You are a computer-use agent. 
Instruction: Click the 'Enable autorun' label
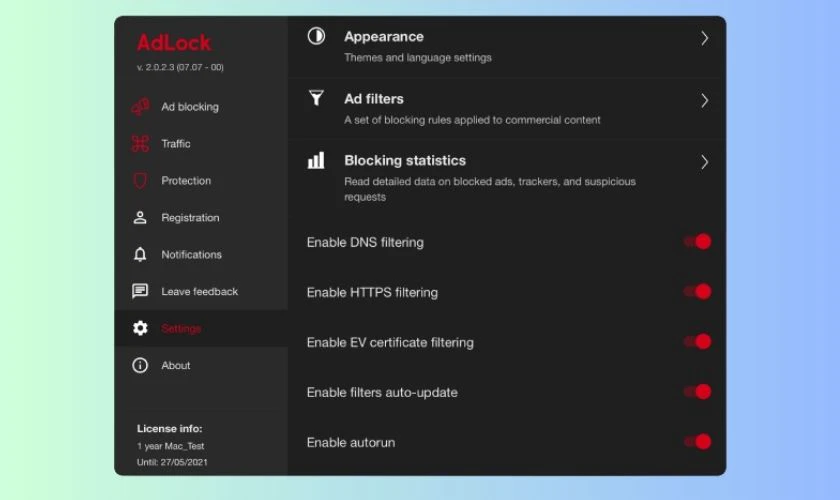(x=350, y=443)
